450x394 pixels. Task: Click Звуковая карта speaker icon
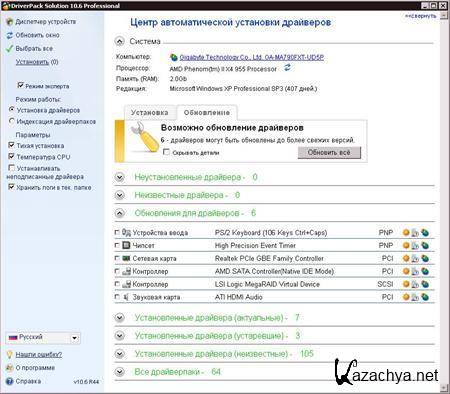coord(126,297)
